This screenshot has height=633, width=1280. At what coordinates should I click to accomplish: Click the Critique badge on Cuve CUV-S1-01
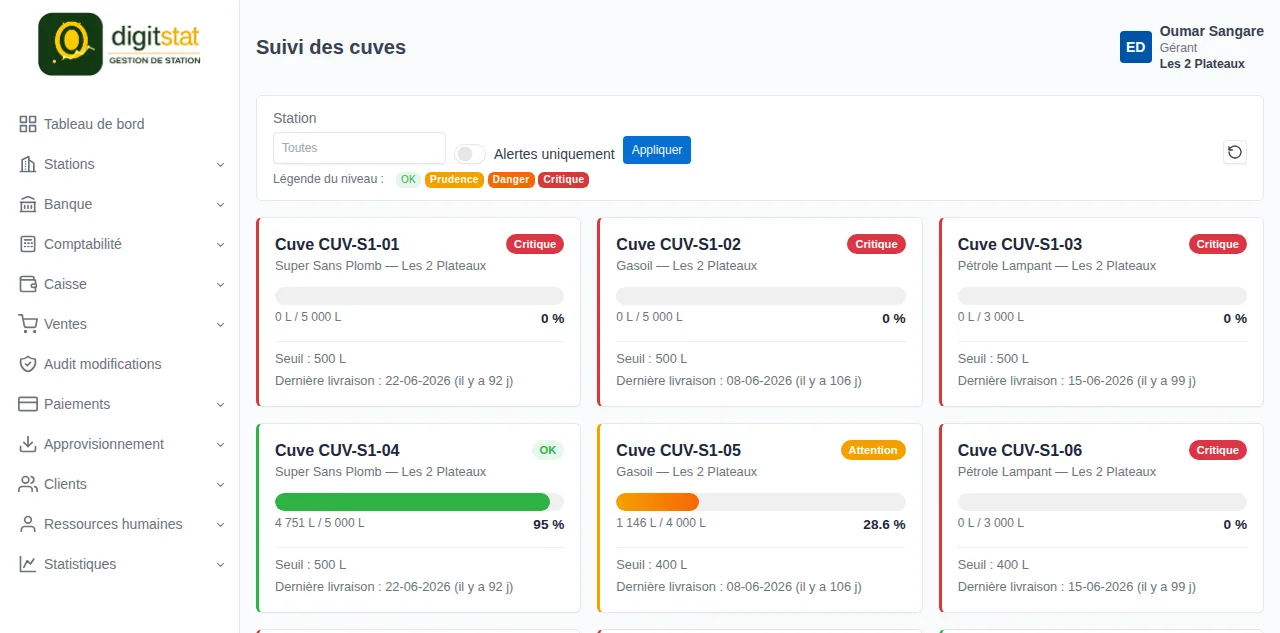point(535,244)
